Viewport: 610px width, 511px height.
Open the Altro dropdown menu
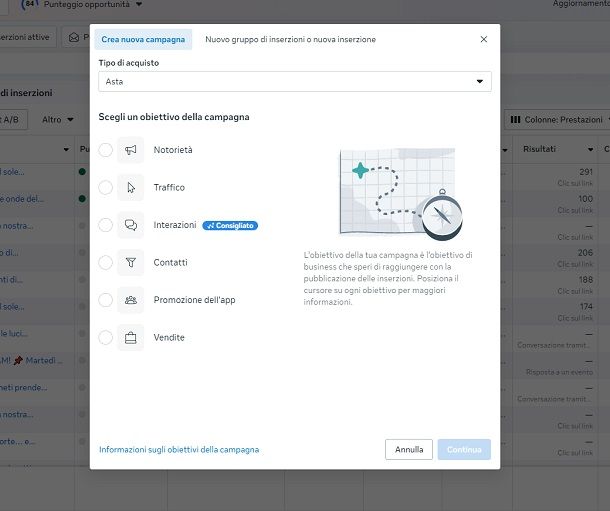pos(57,120)
